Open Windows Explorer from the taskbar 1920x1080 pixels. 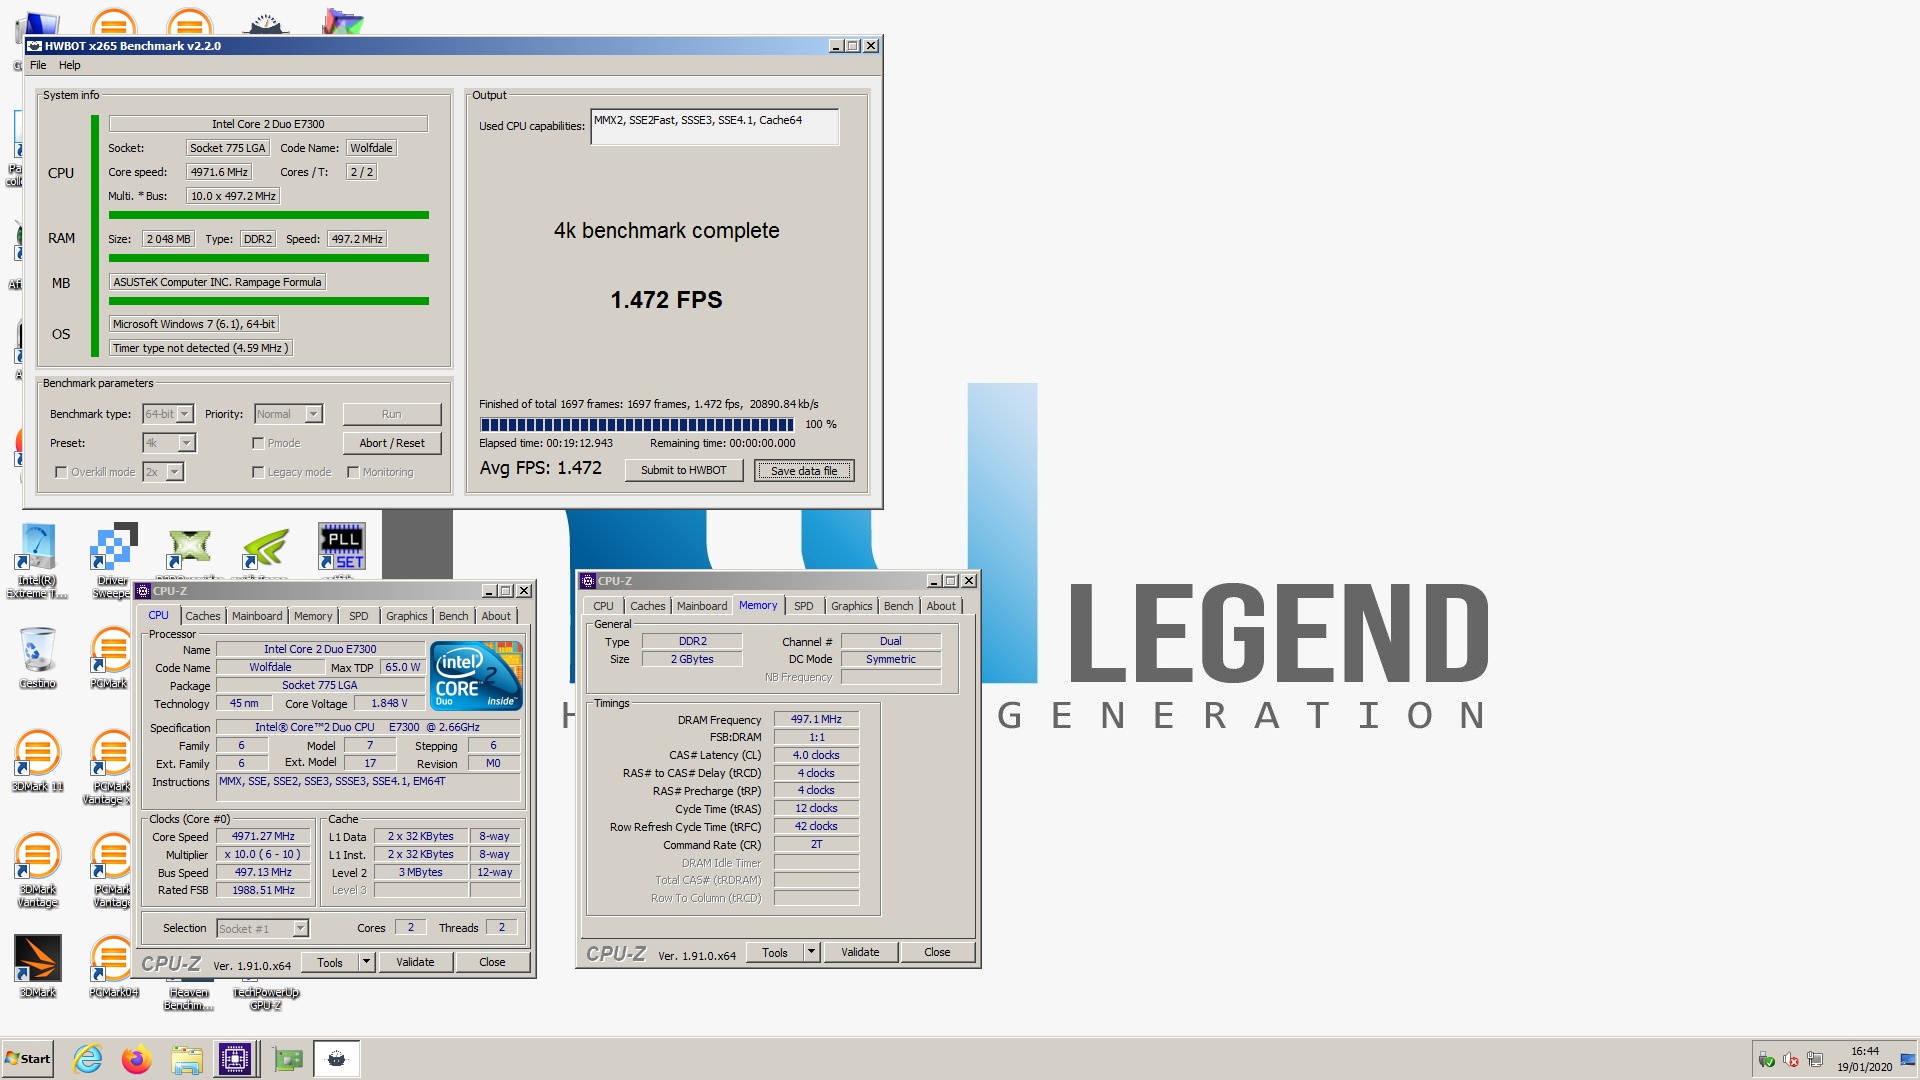click(186, 1059)
